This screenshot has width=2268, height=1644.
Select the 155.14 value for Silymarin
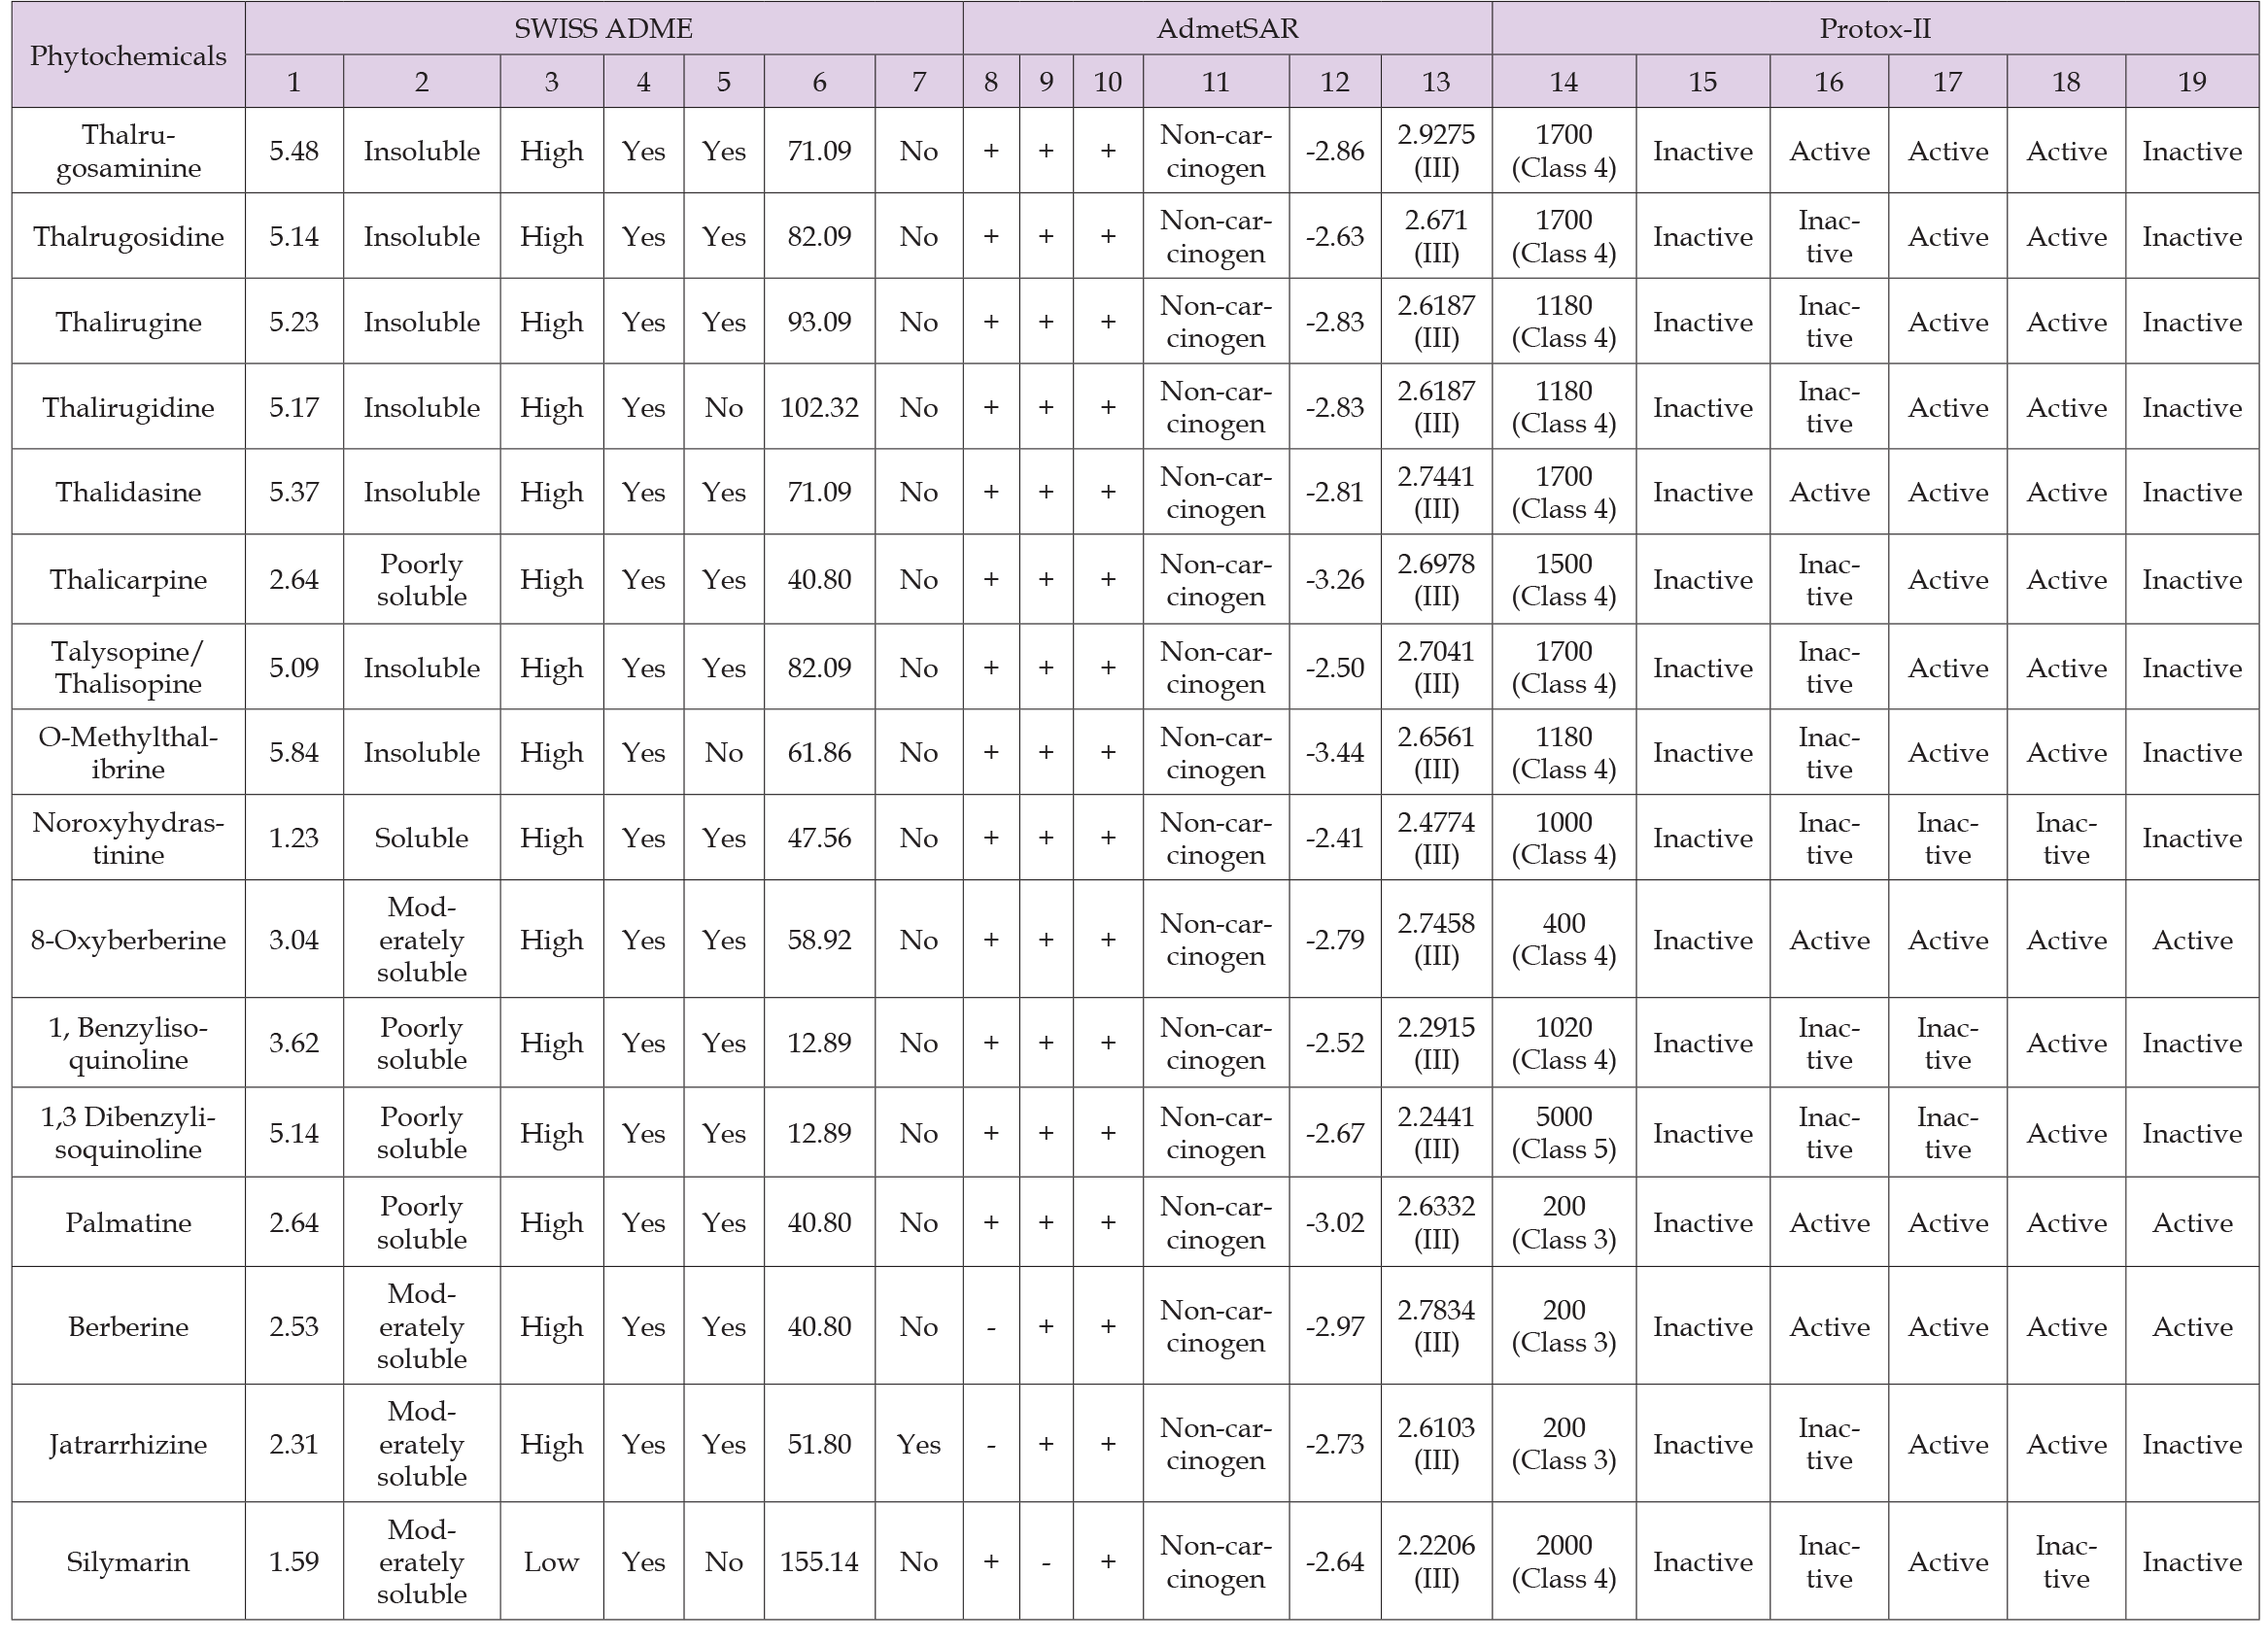[819, 1561]
